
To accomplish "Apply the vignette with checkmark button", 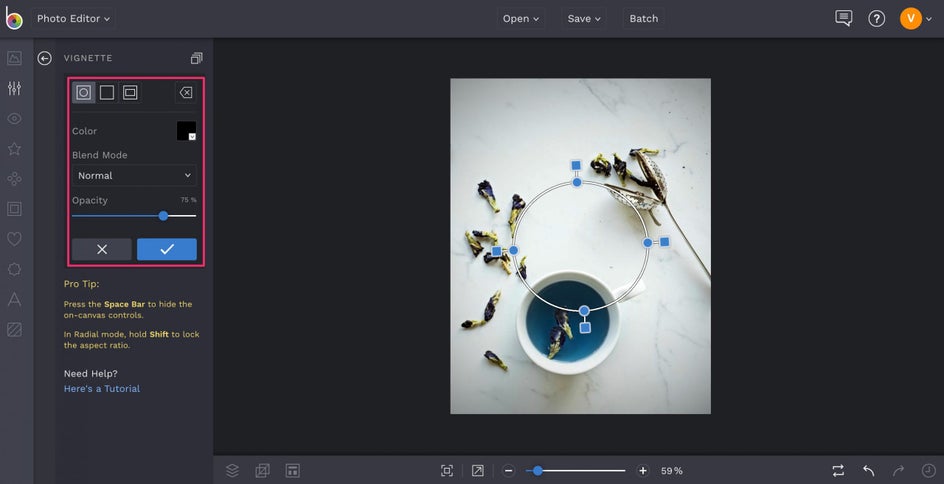I will [x=167, y=249].
